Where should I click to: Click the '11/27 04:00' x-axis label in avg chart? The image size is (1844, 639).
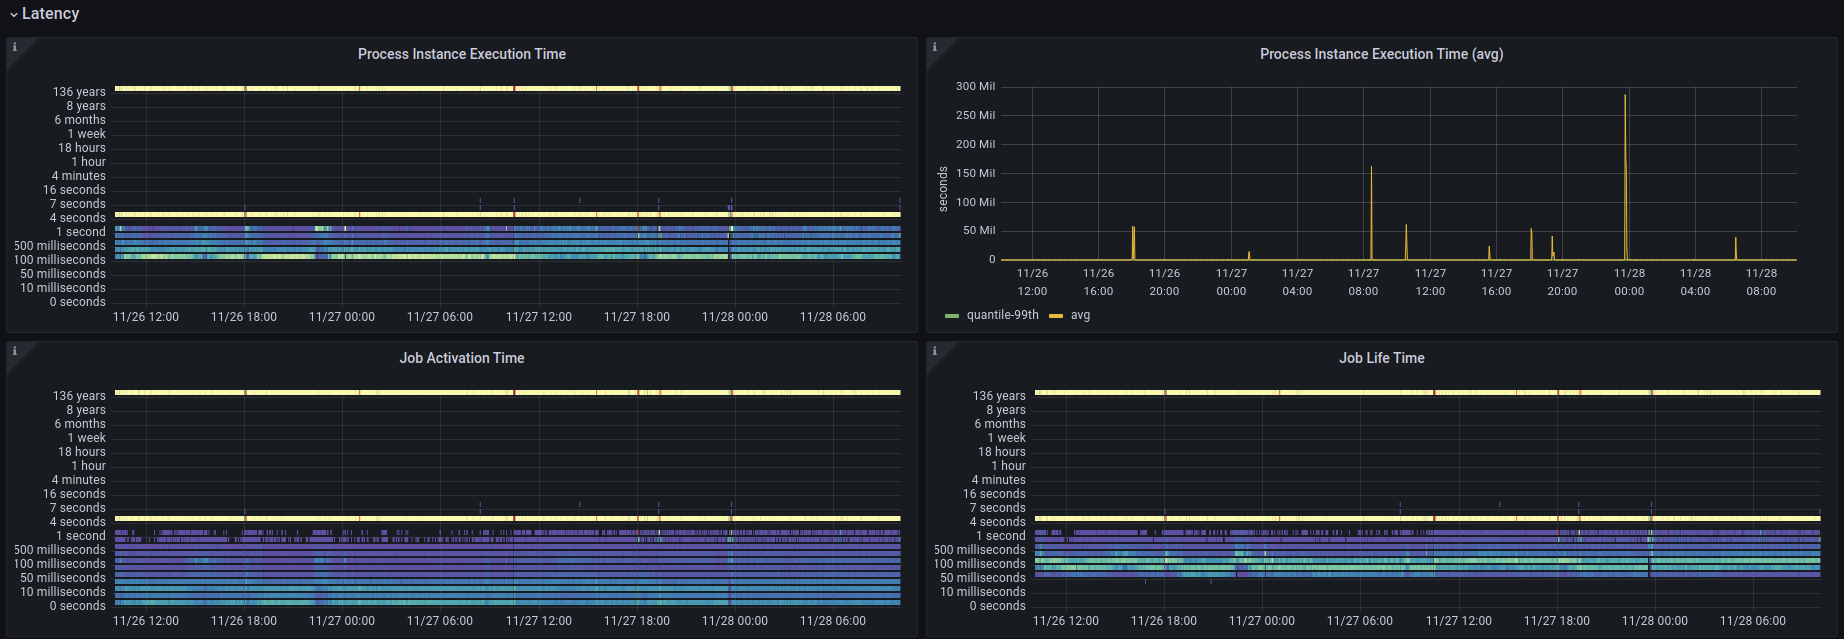point(1297,282)
